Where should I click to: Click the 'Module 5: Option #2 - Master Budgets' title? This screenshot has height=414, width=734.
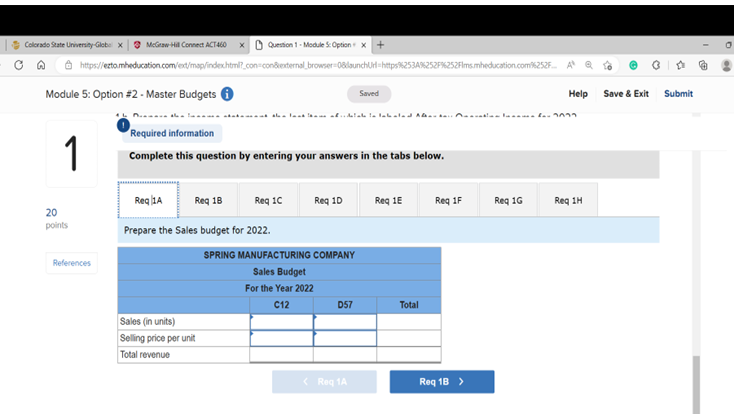pos(131,94)
